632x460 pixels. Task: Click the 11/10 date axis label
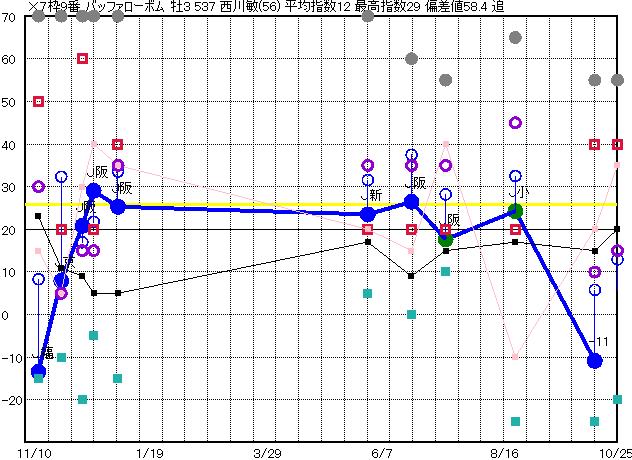(x=38, y=451)
